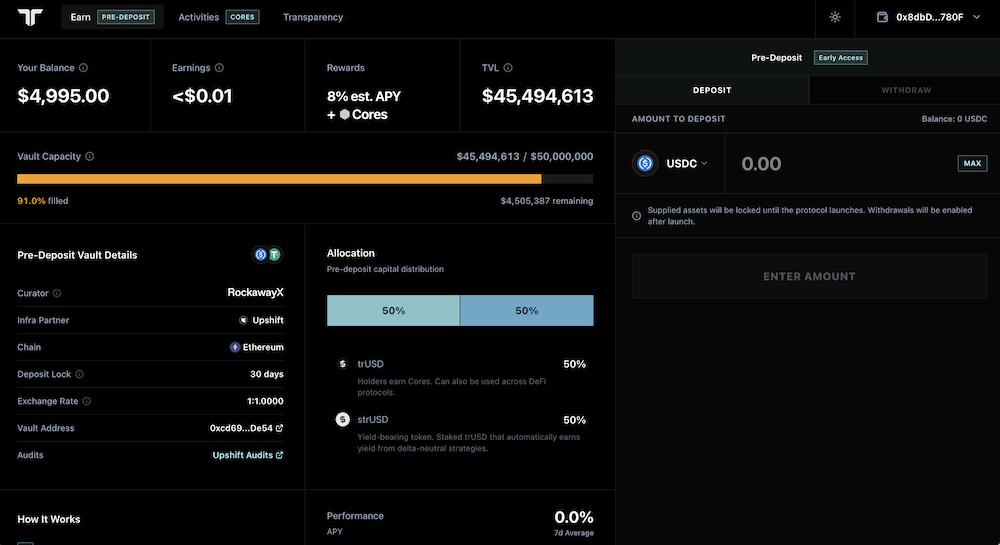Screen dimensions: 1000x545
Task: Click the USDC coin icon in deposit panel
Action: (645, 163)
